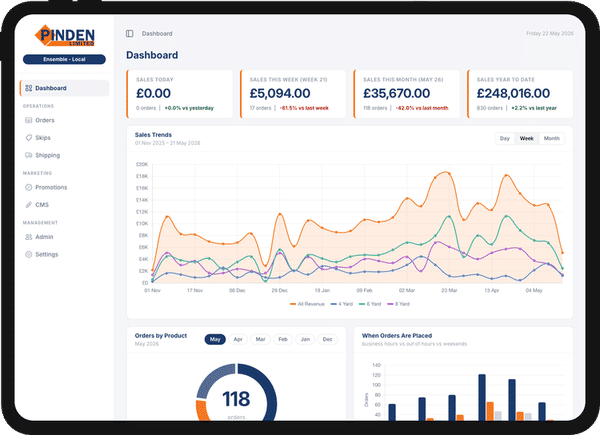Click the Skips tag icon
Viewport: 600px width, 435px height.
(29, 138)
